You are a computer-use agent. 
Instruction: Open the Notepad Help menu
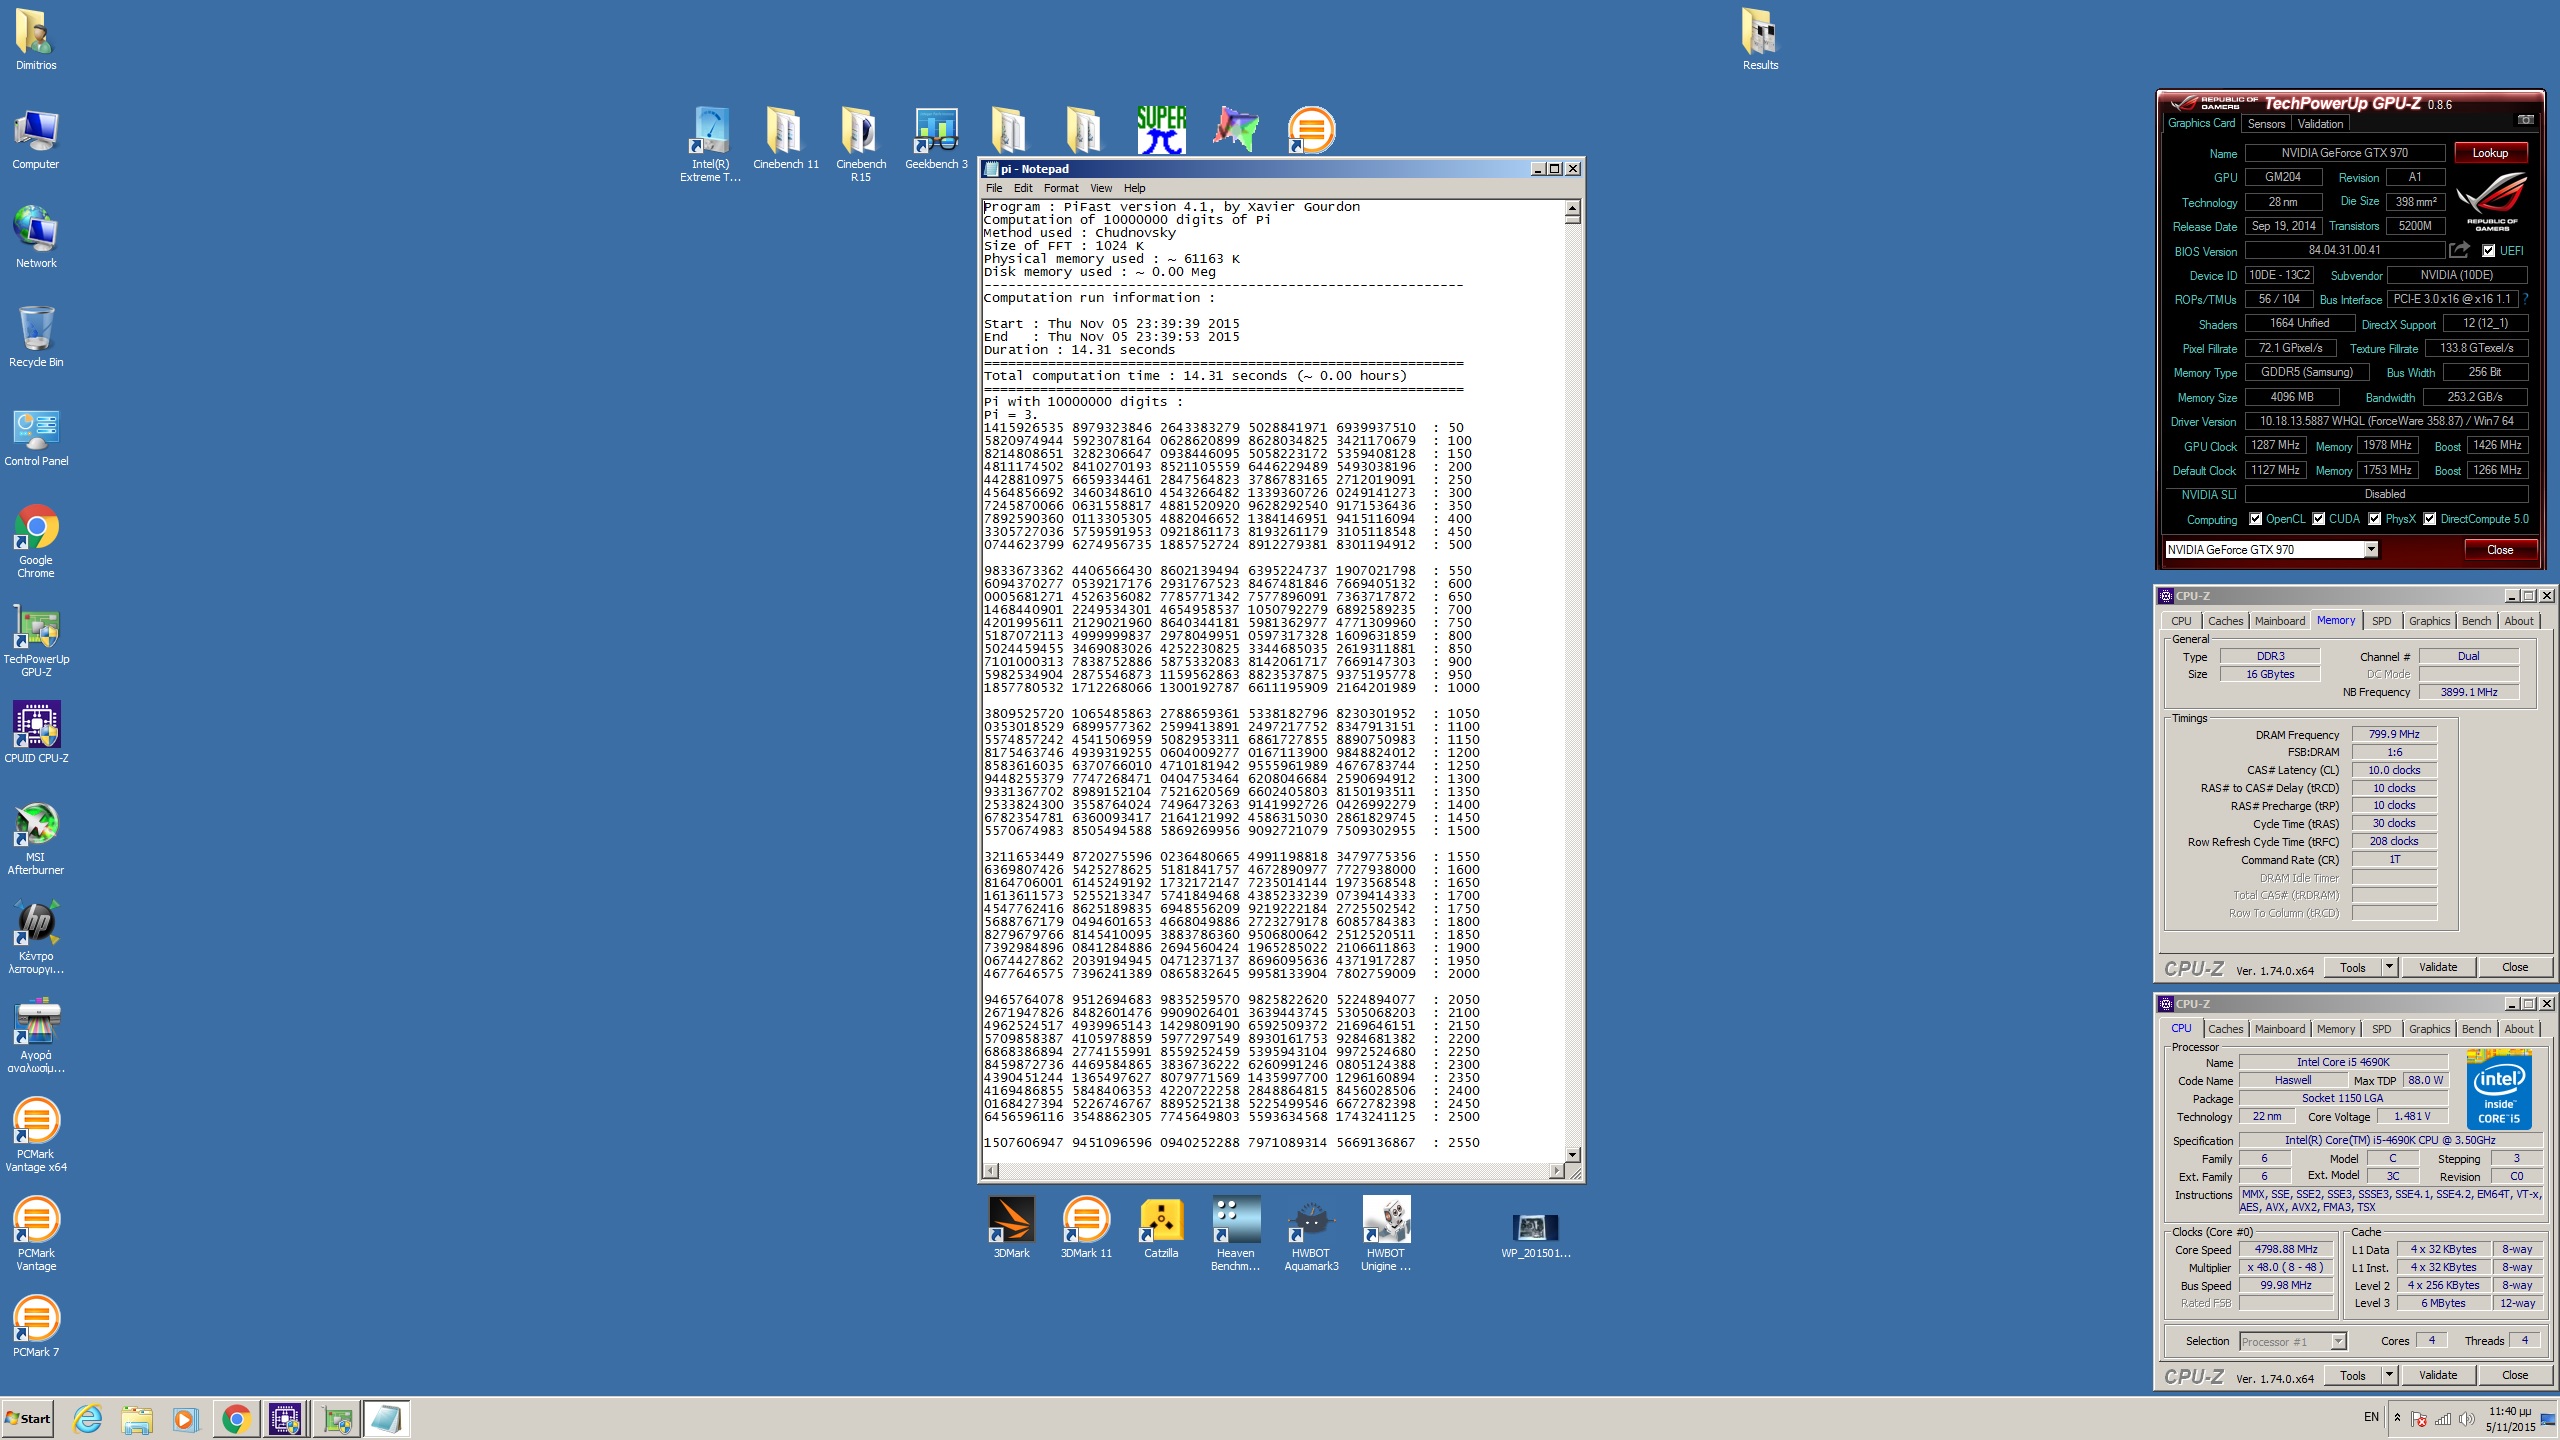pos(1134,188)
